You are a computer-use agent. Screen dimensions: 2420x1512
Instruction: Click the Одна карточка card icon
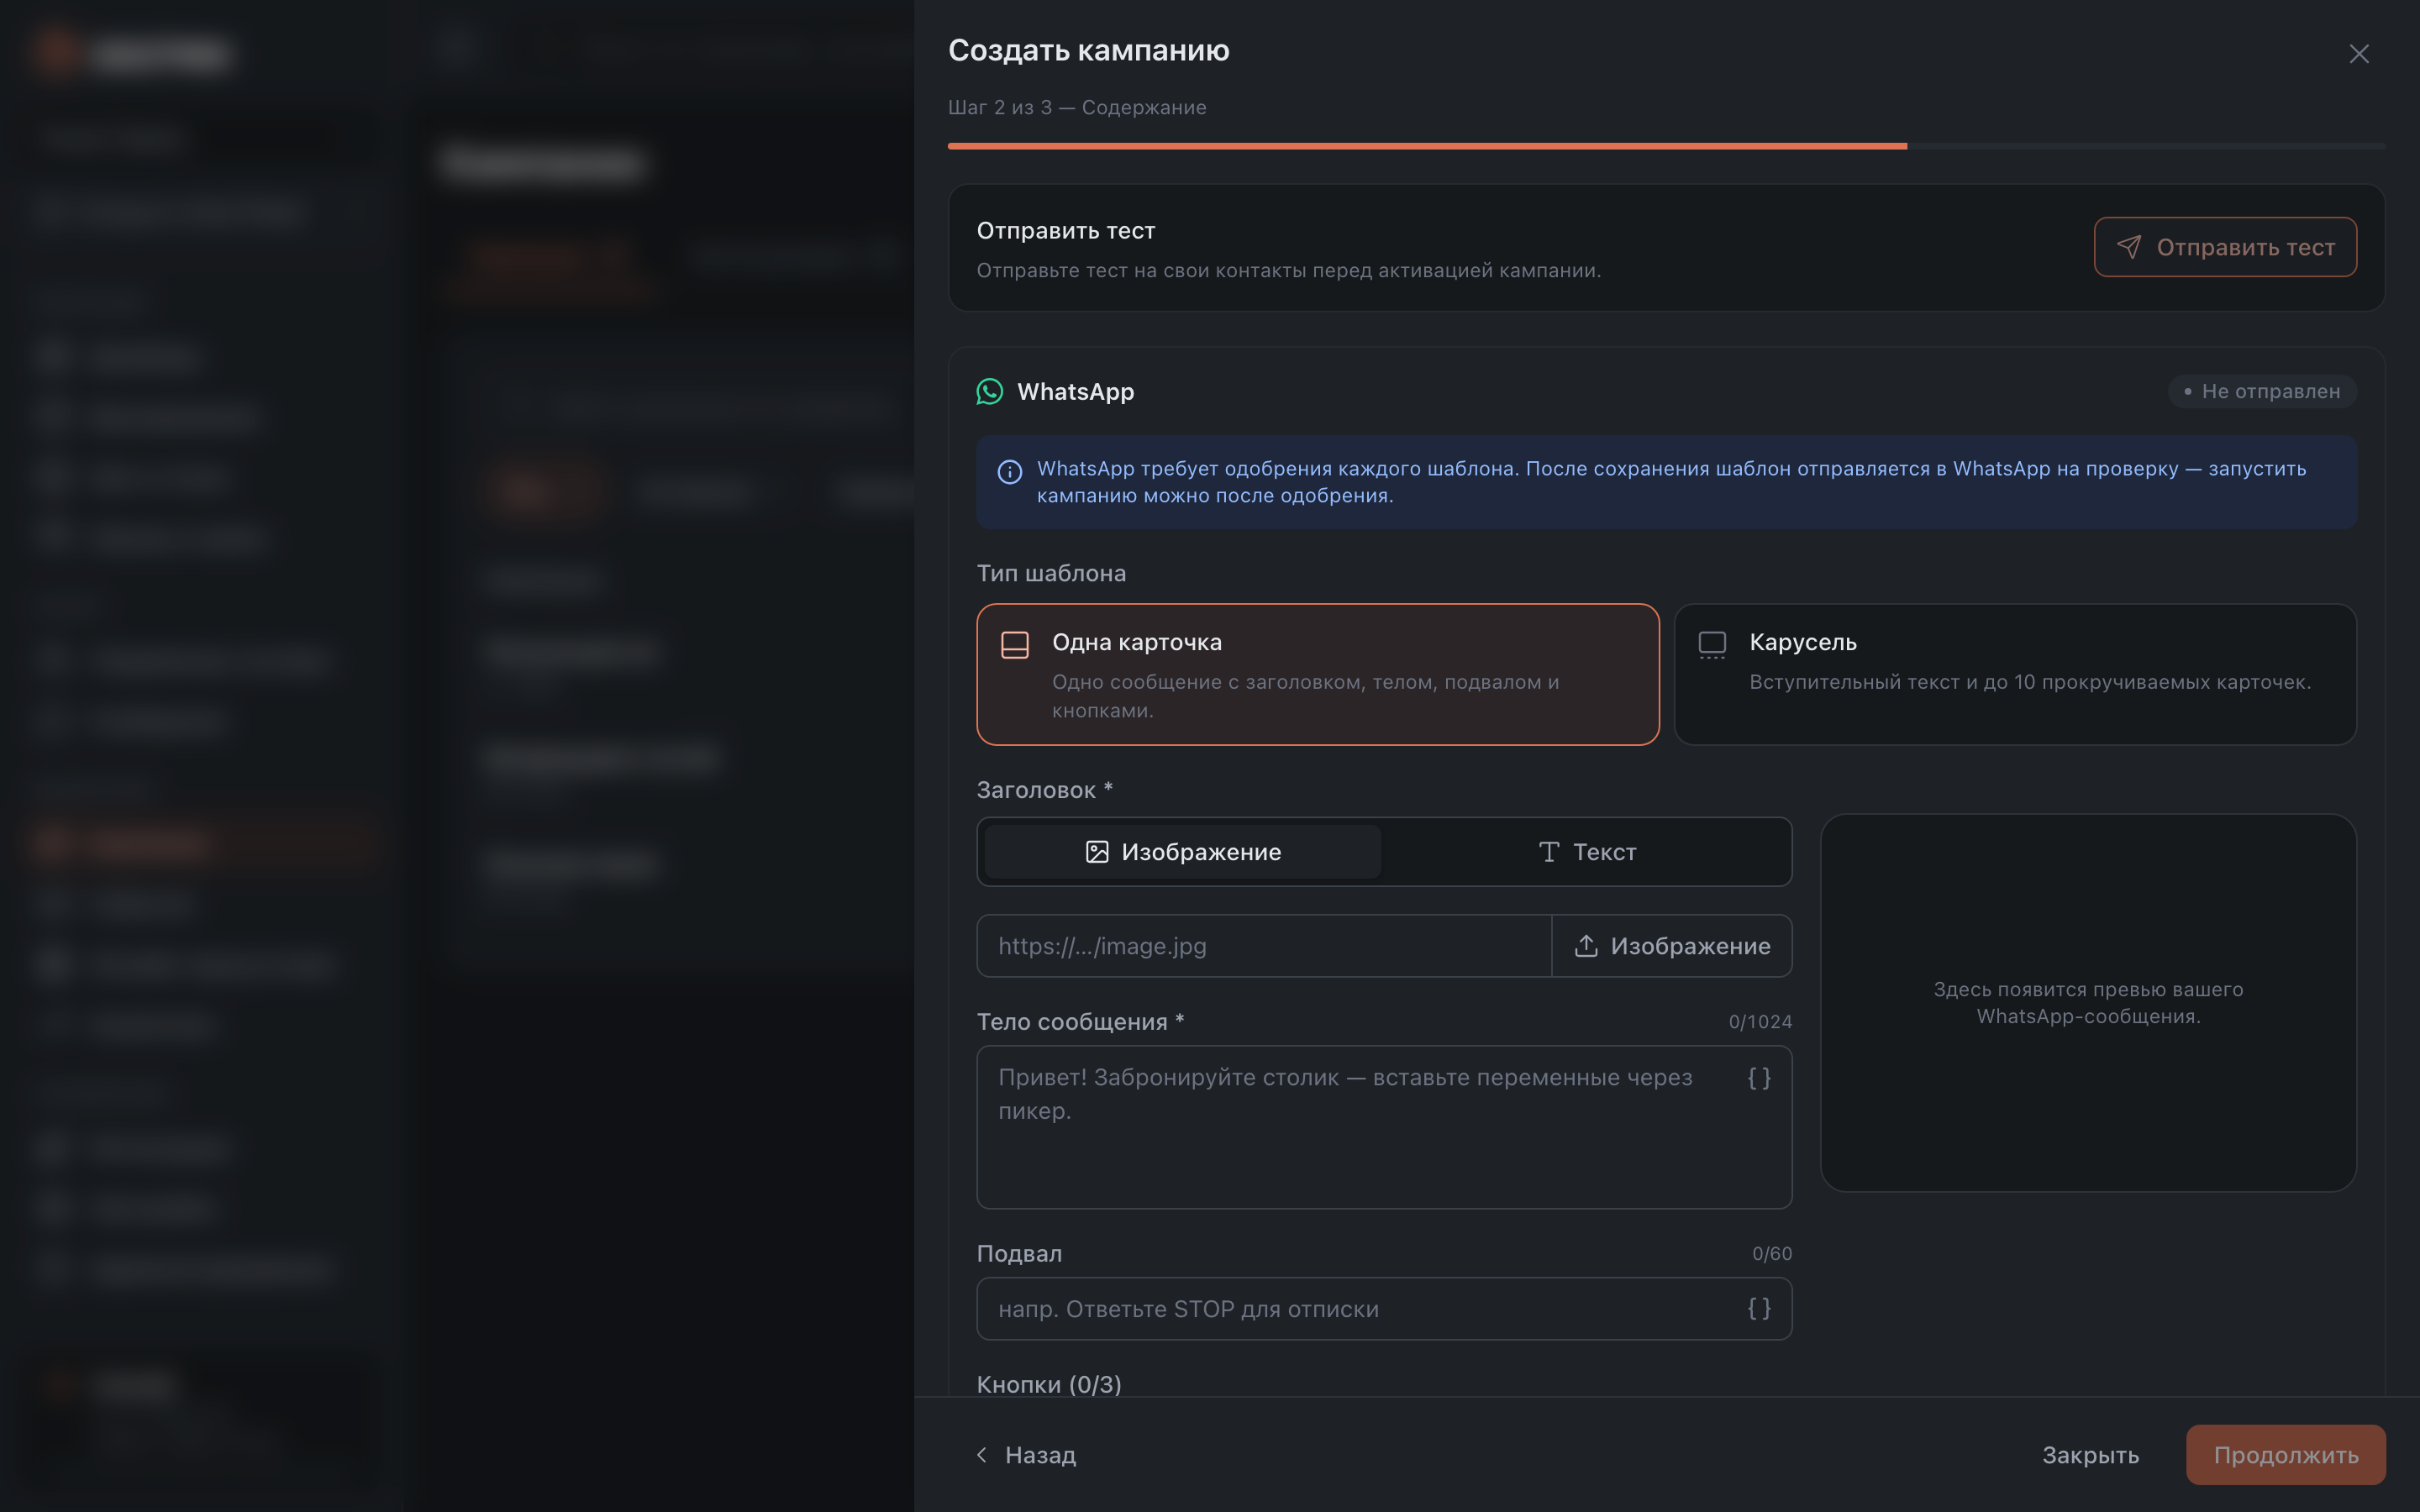pos(1015,645)
